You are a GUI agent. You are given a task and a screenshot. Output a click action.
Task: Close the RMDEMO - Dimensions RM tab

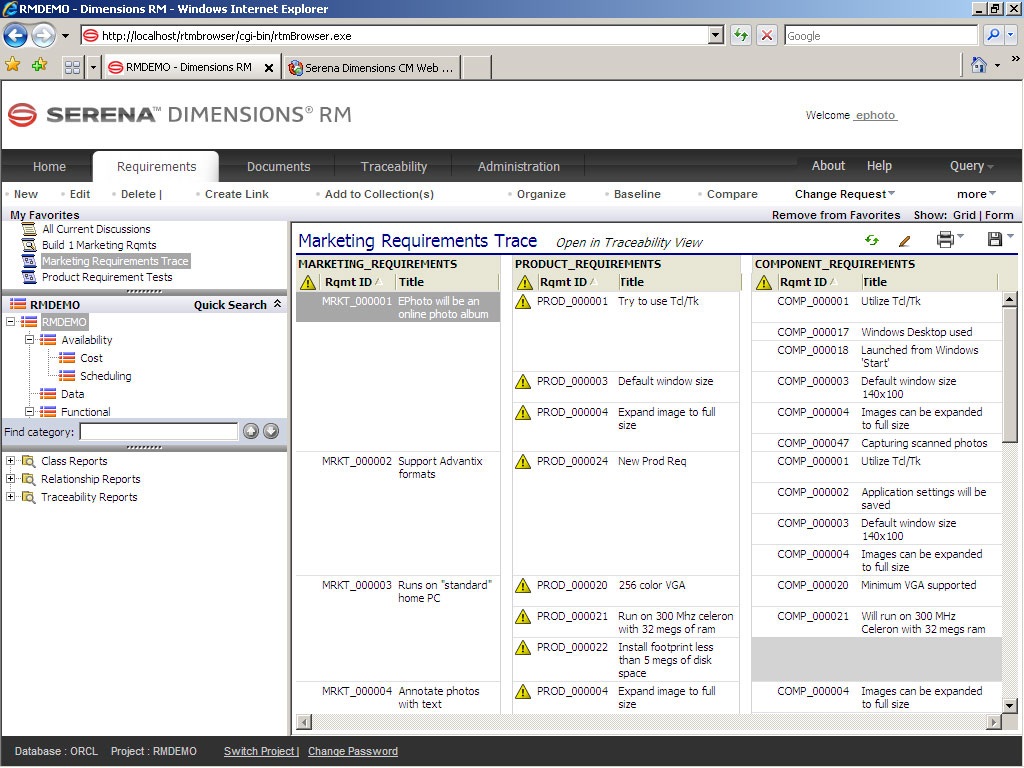(268, 68)
